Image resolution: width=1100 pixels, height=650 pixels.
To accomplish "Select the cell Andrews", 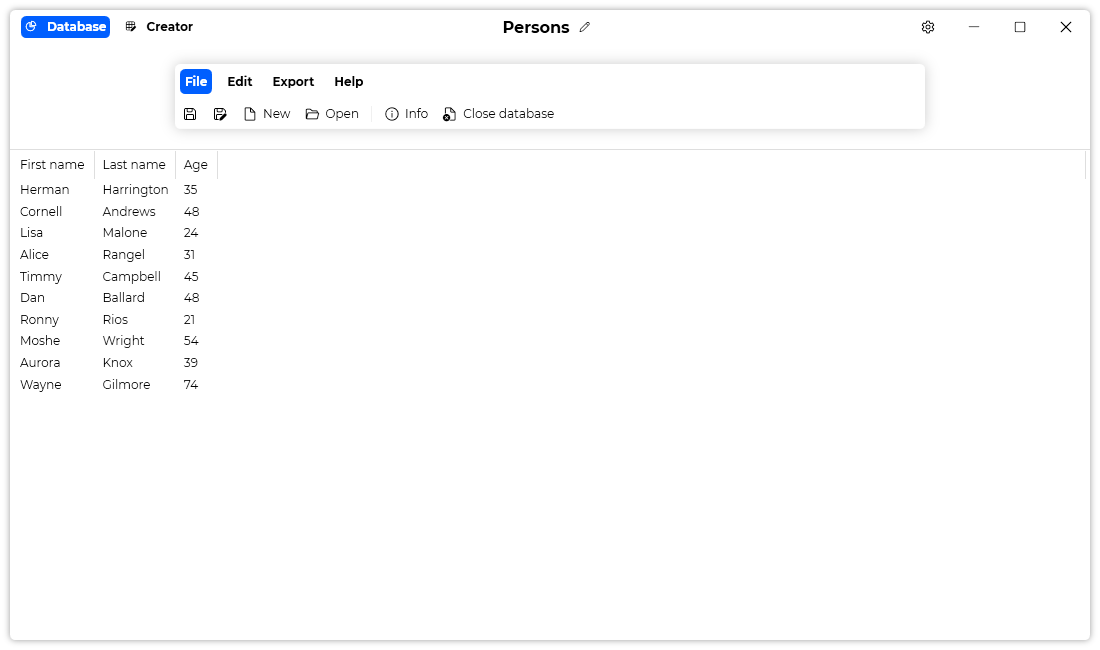I will pyautogui.click(x=129, y=211).
